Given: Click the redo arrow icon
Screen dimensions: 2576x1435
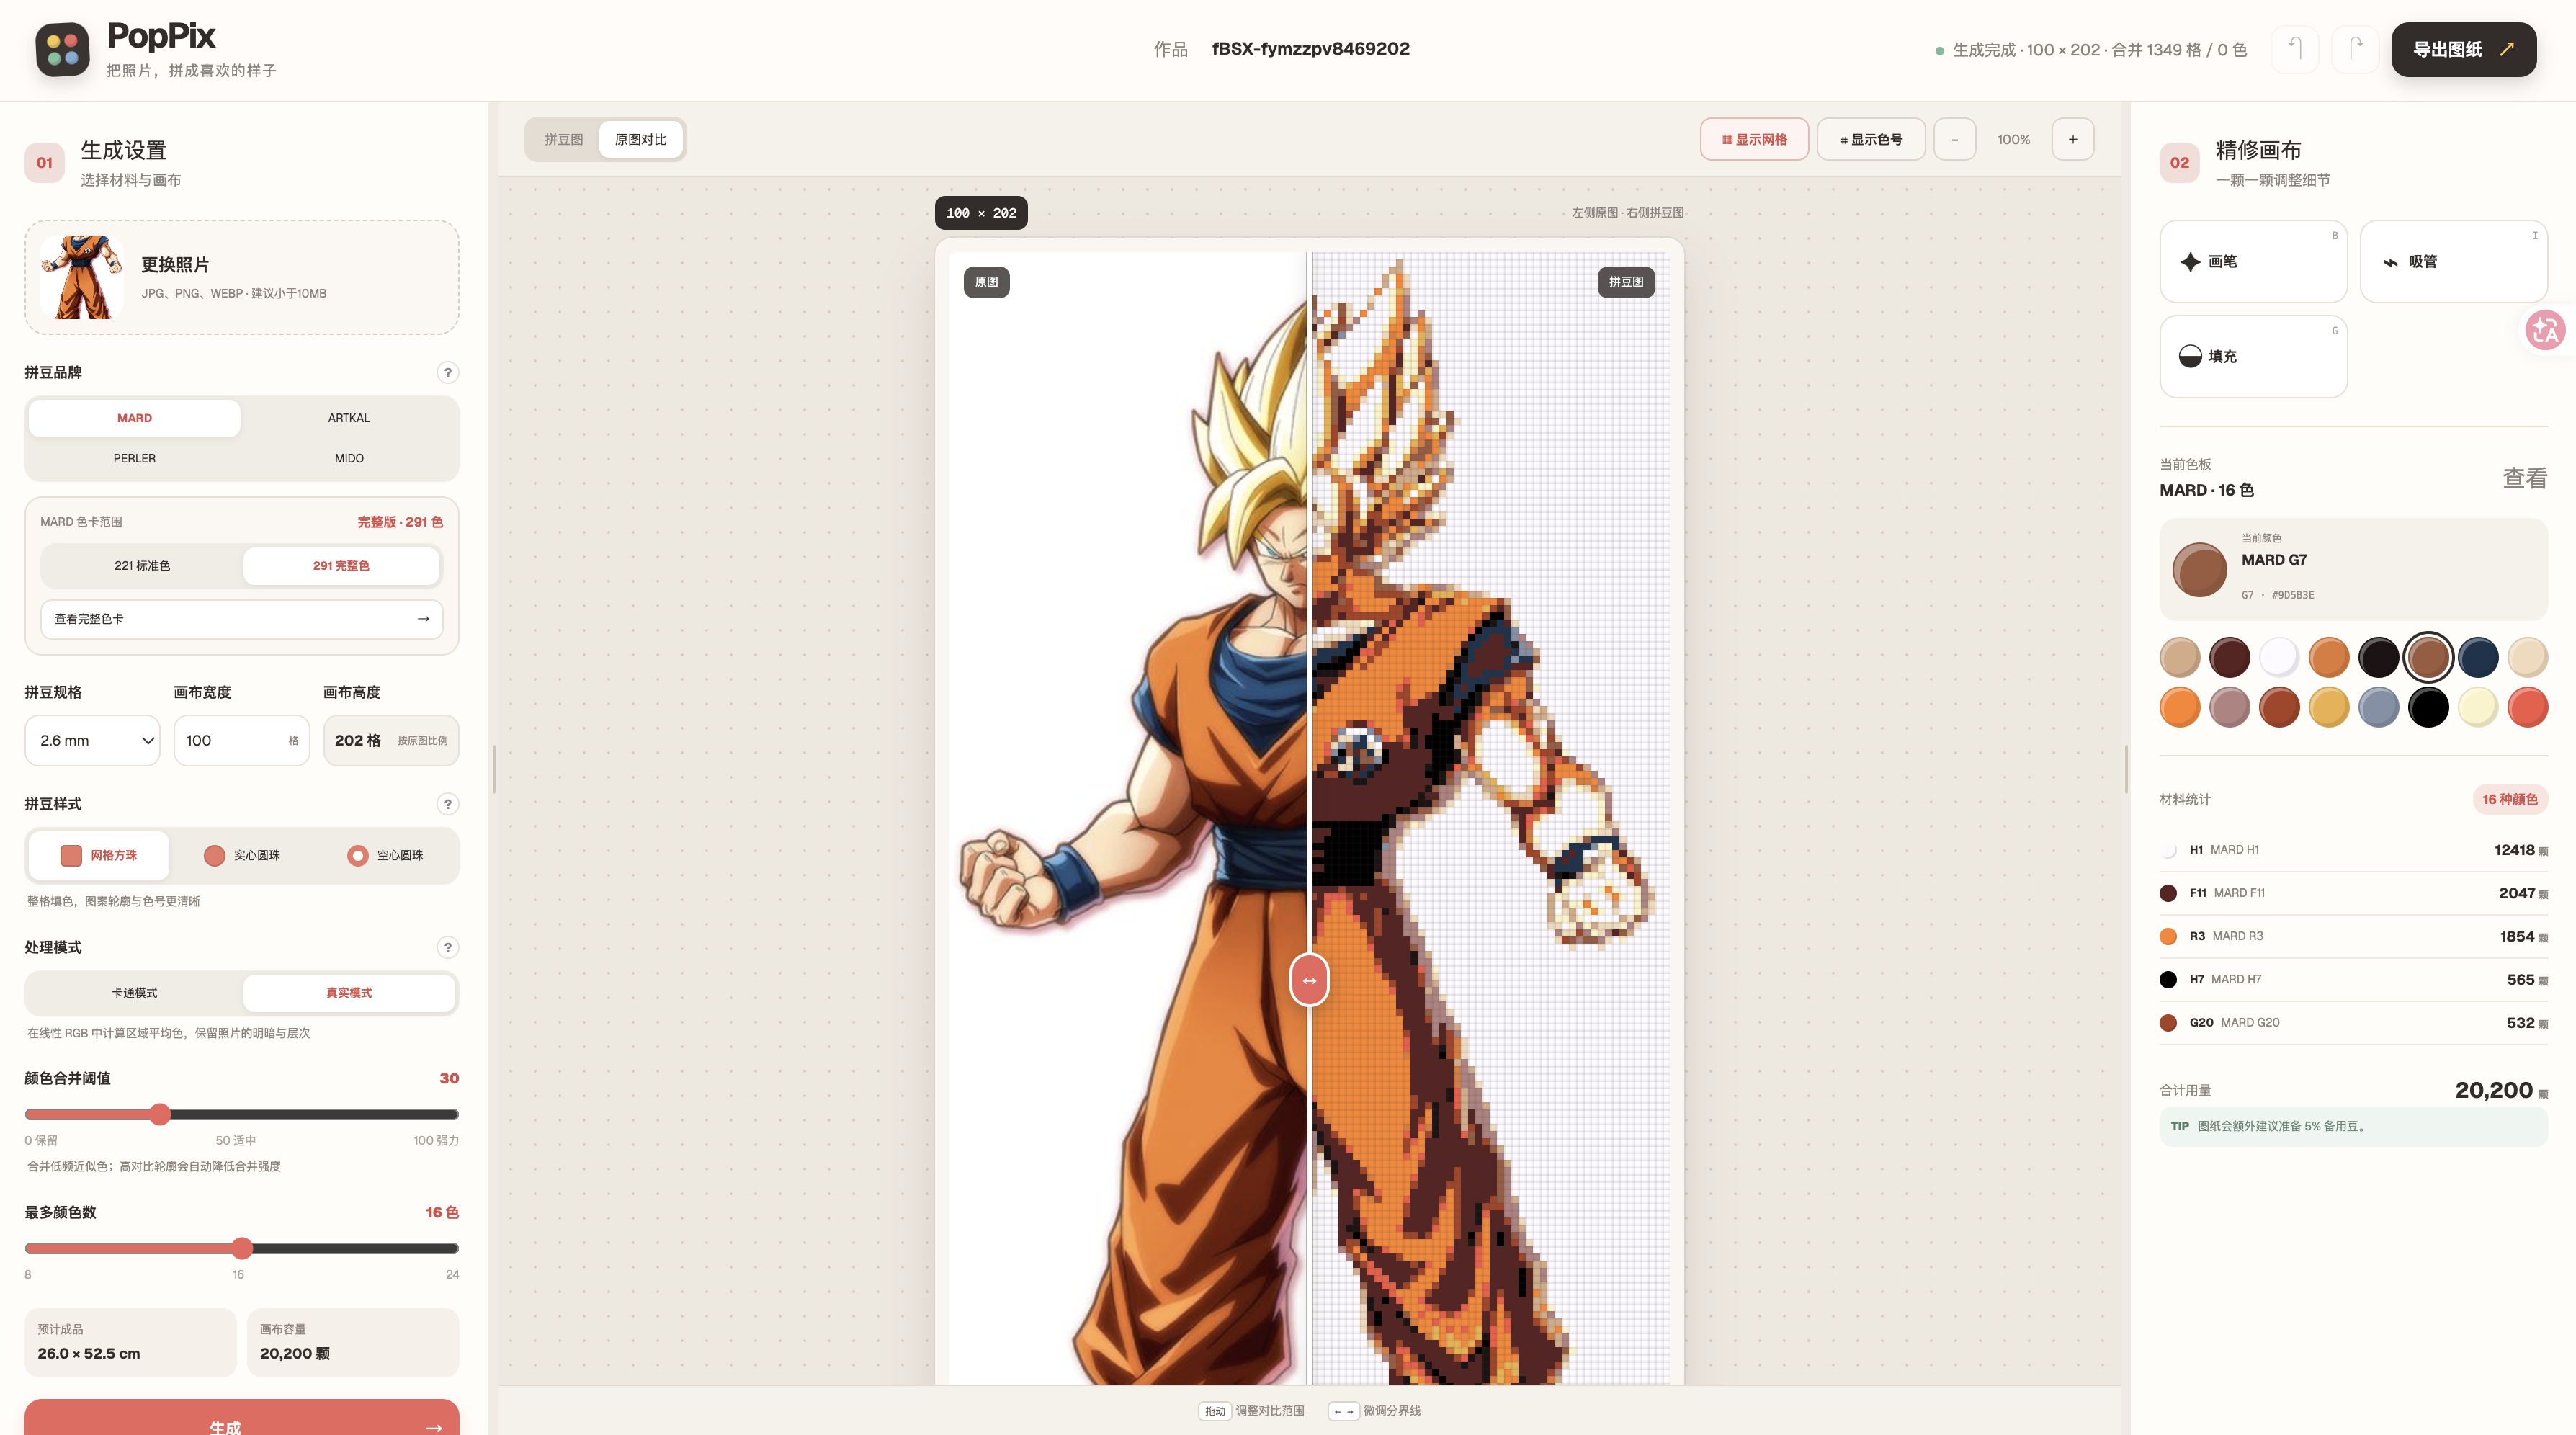Looking at the screenshot, I should (2355, 49).
